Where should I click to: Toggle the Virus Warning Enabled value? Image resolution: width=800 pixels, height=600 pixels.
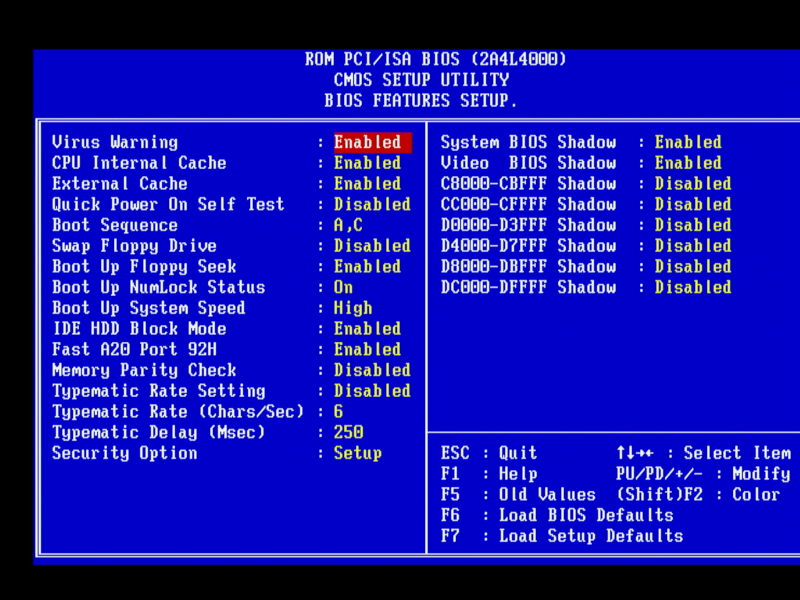click(x=371, y=142)
